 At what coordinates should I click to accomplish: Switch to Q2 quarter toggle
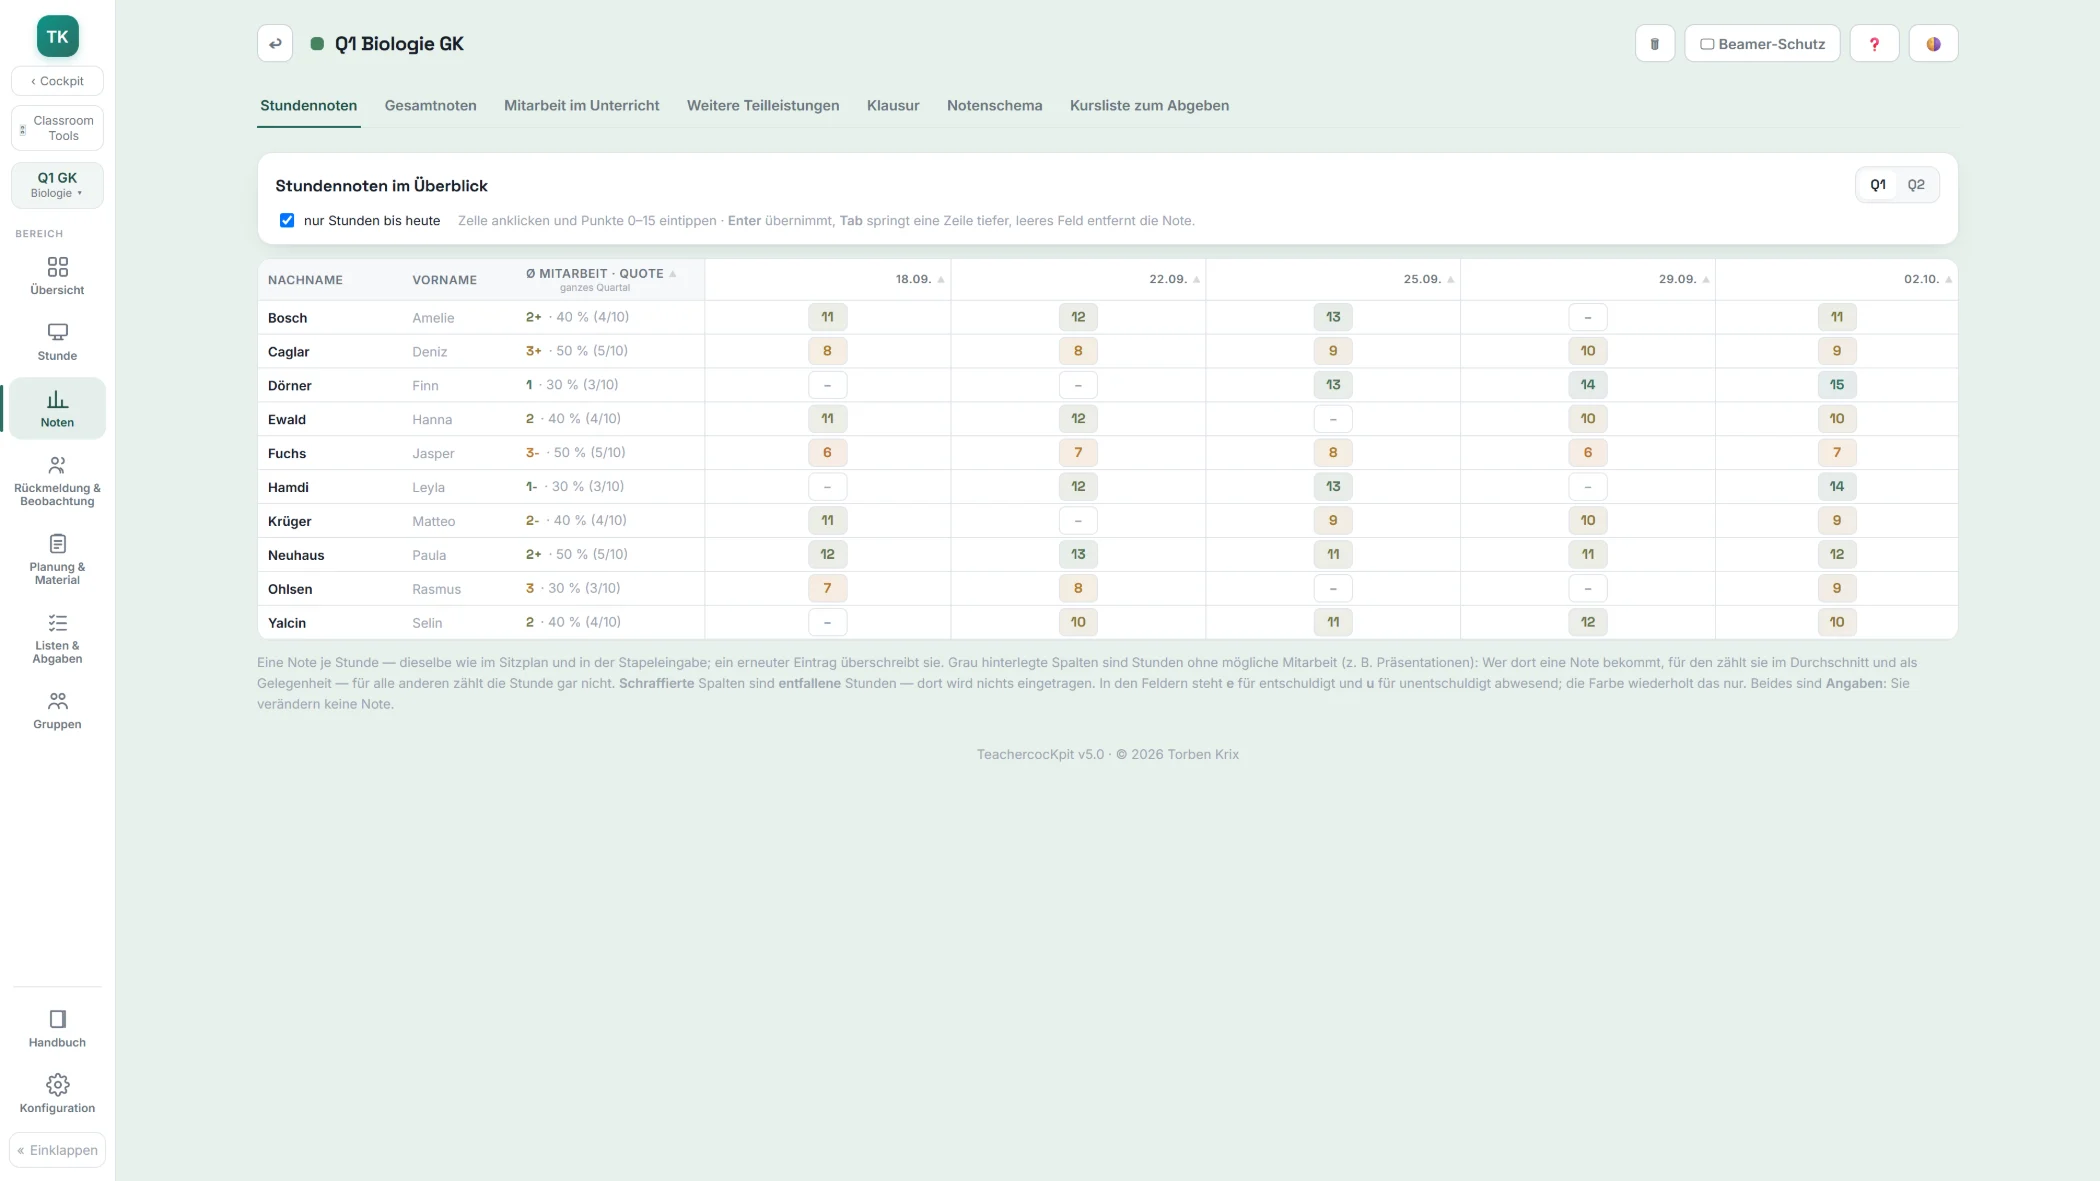[1916, 185]
